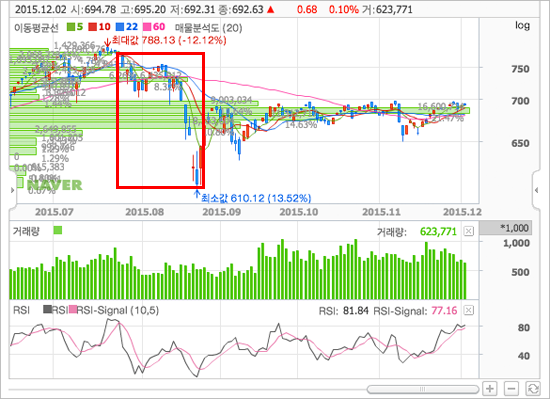Click the 2015.12.02 date in header

click(40, 9)
